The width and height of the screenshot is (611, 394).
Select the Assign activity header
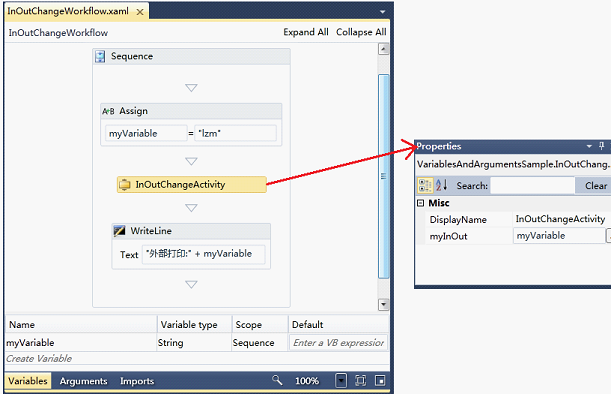[191, 111]
